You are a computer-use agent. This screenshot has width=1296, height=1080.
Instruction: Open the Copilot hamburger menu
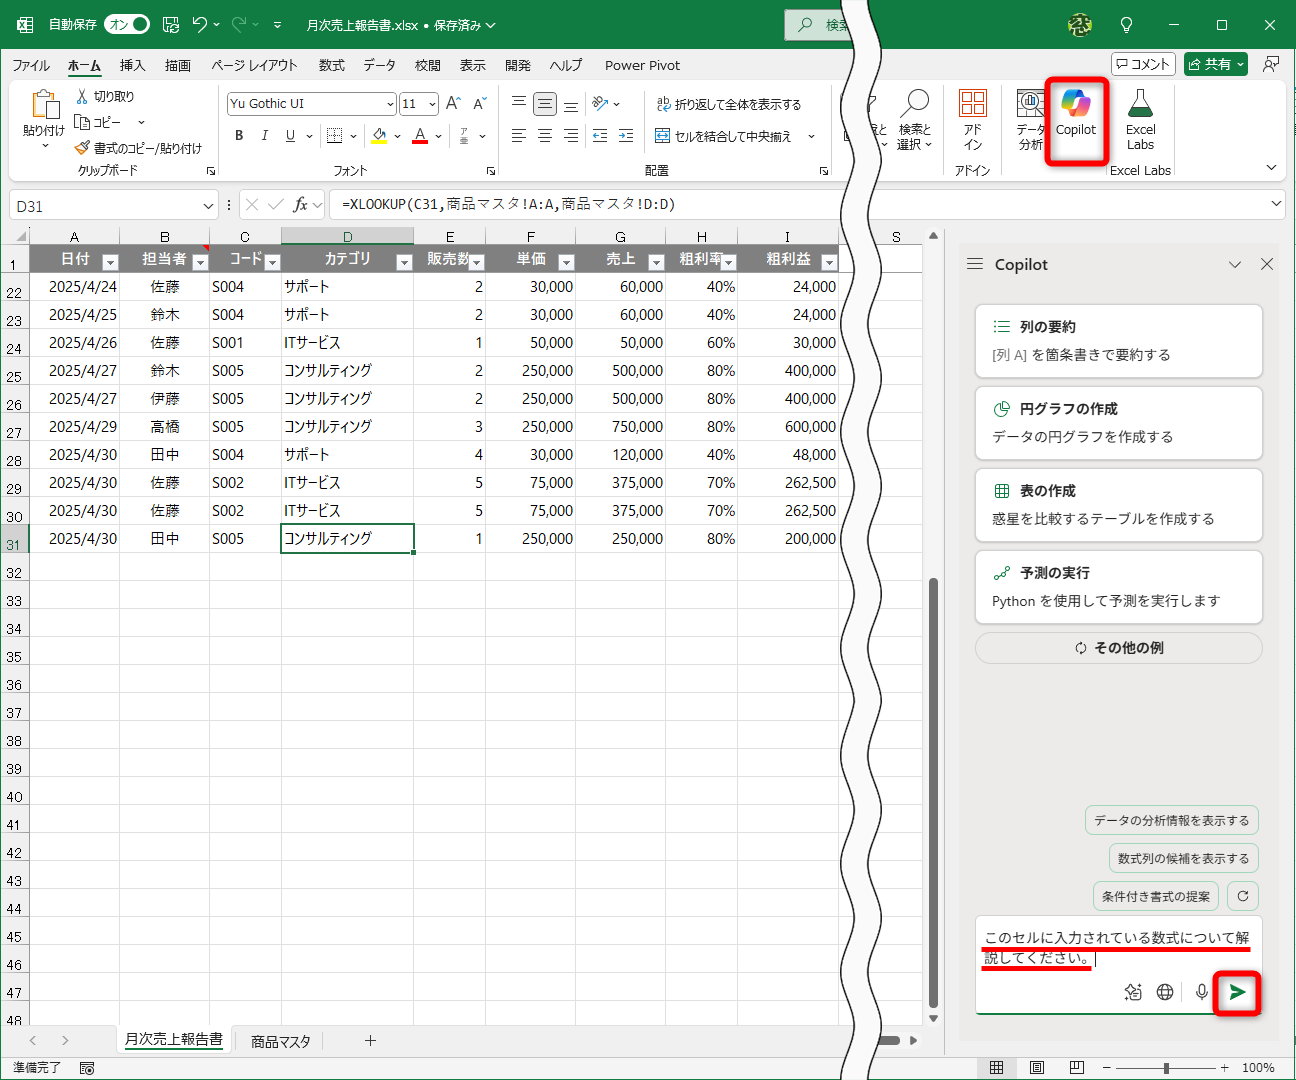click(975, 264)
